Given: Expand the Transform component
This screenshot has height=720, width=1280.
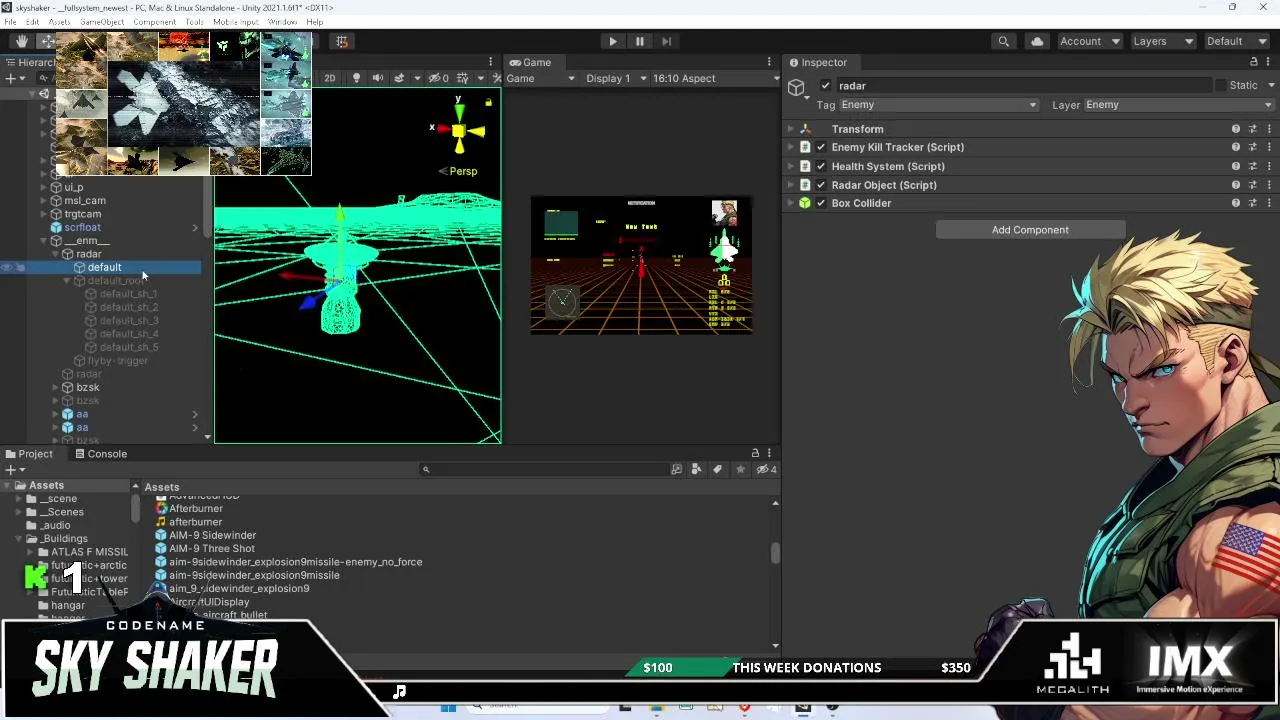Looking at the screenshot, I should point(790,129).
